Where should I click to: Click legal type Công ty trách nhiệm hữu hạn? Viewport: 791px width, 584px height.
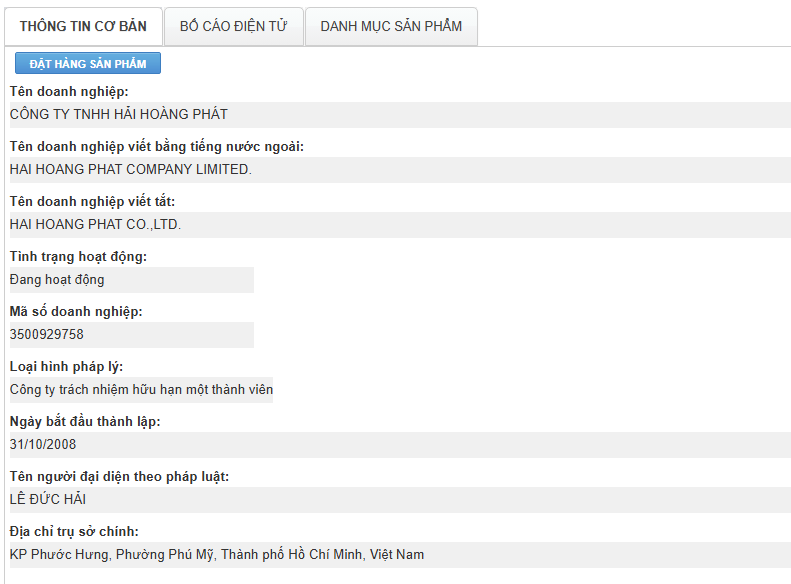[x=141, y=390]
